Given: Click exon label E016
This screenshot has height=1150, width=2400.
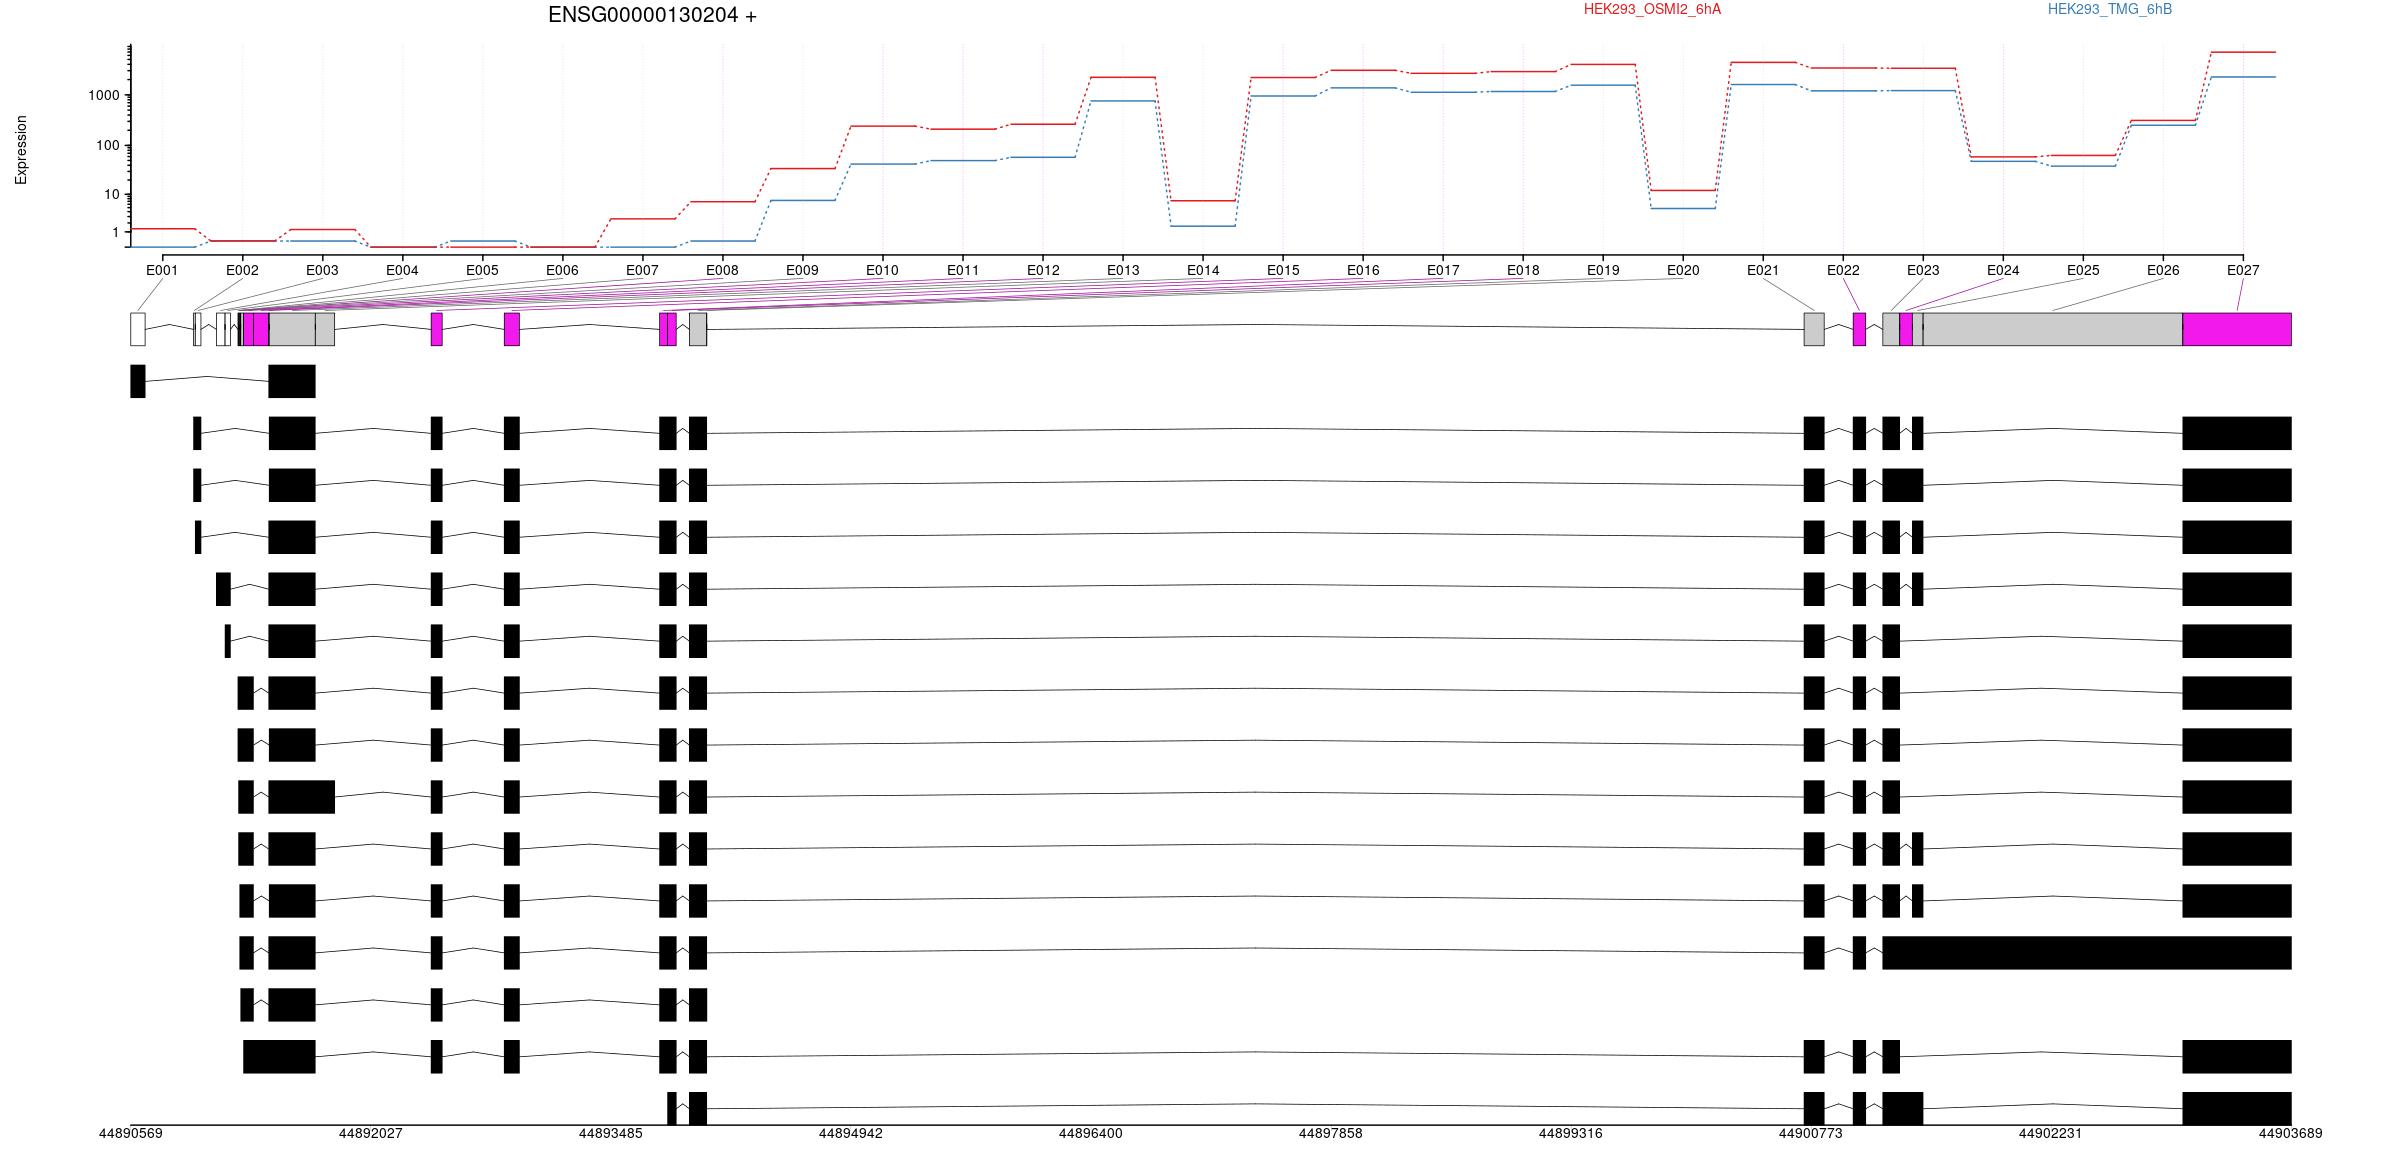Looking at the screenshot, I should (1363, 270).
